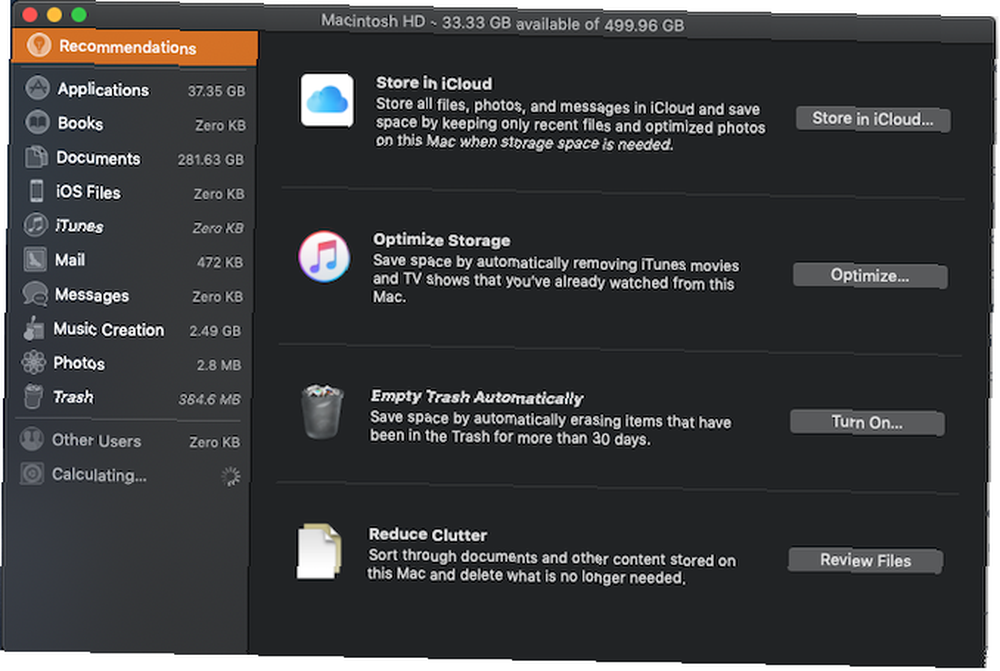The height and width of the screenshot is (671, 1000).
Task: Click the 2.49 GB Music Creation size
Action: pyautogui.click(x=215, y=331)
